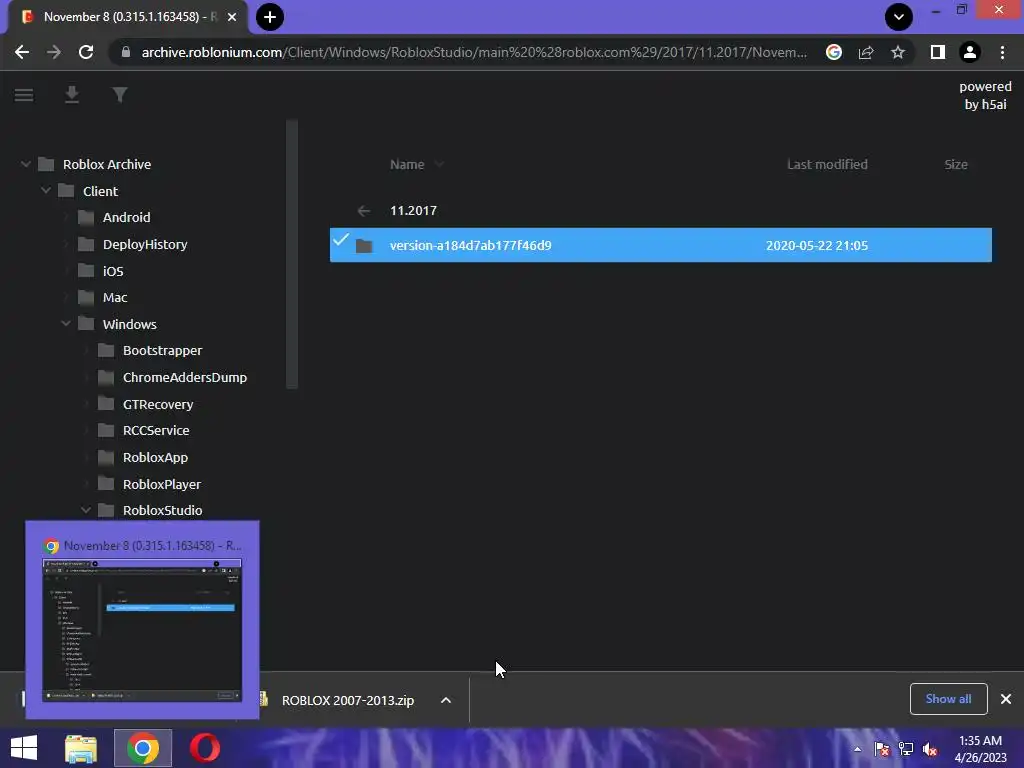Bookmark this page with the star

[898, 52]
